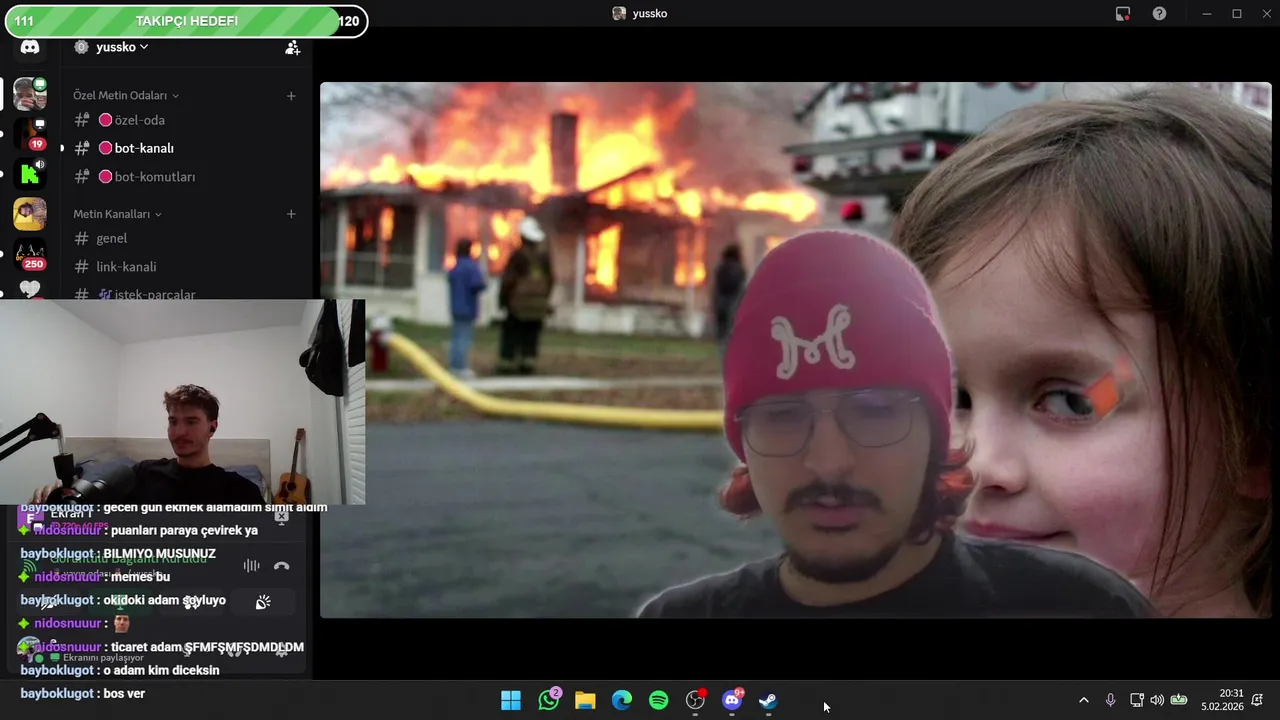Click chat message 'BILMIYO MUSUNUZ'
Screen dimensions: 1280x720
coord(159,554)
